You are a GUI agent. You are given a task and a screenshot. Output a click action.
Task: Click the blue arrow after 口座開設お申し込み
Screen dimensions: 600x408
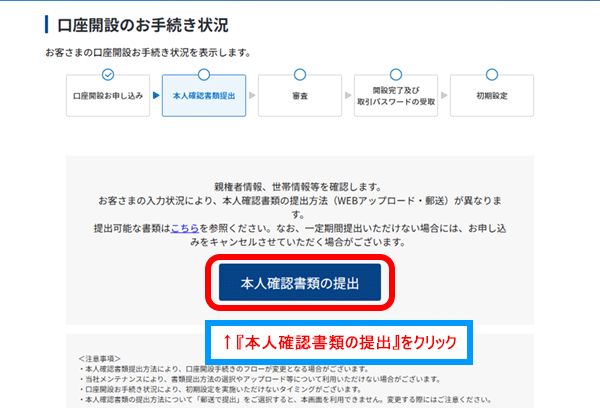click(156, 95)
